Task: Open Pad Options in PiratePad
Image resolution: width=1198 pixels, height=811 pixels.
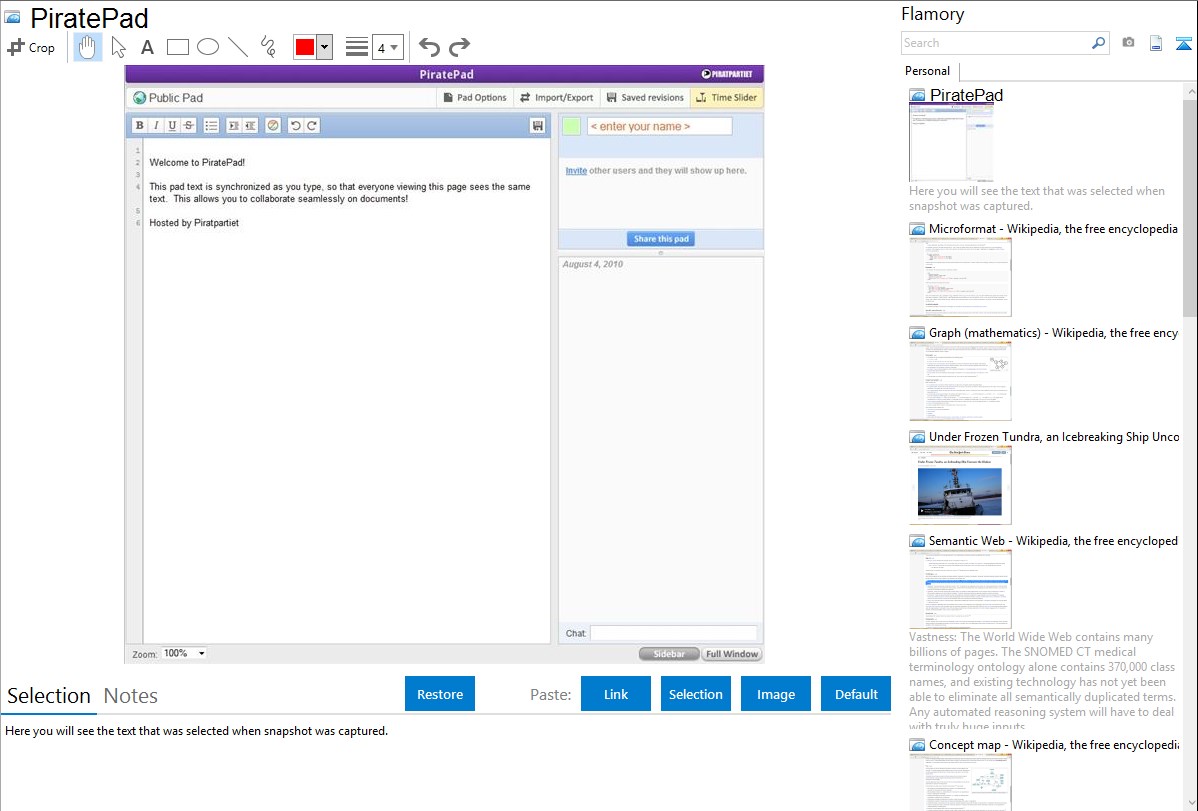Action: click(x=475, y=98)
